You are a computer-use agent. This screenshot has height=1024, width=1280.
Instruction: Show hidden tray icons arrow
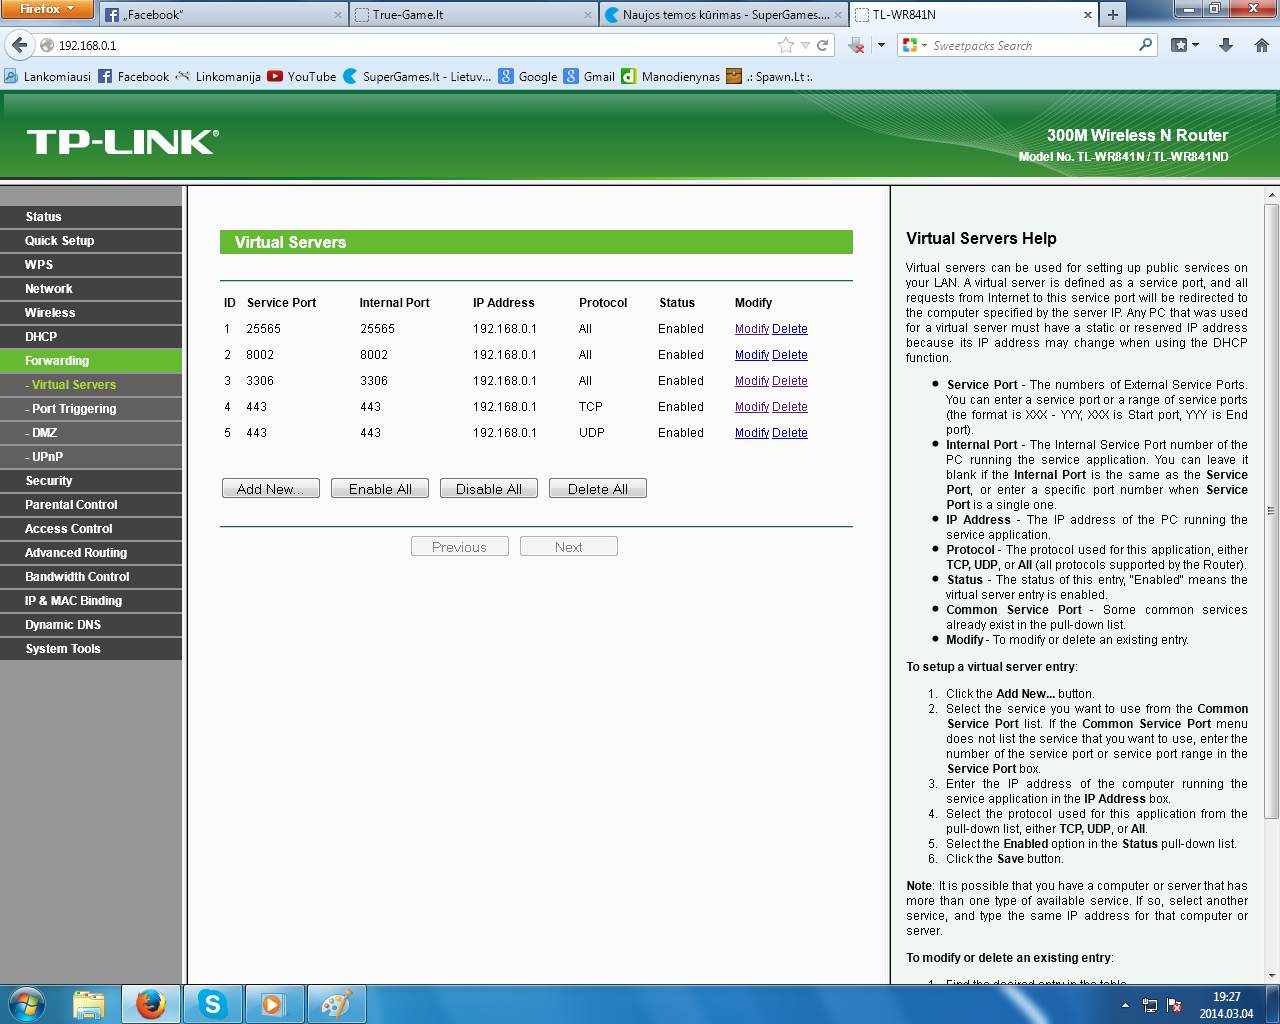click(x=1125, y=1005)
